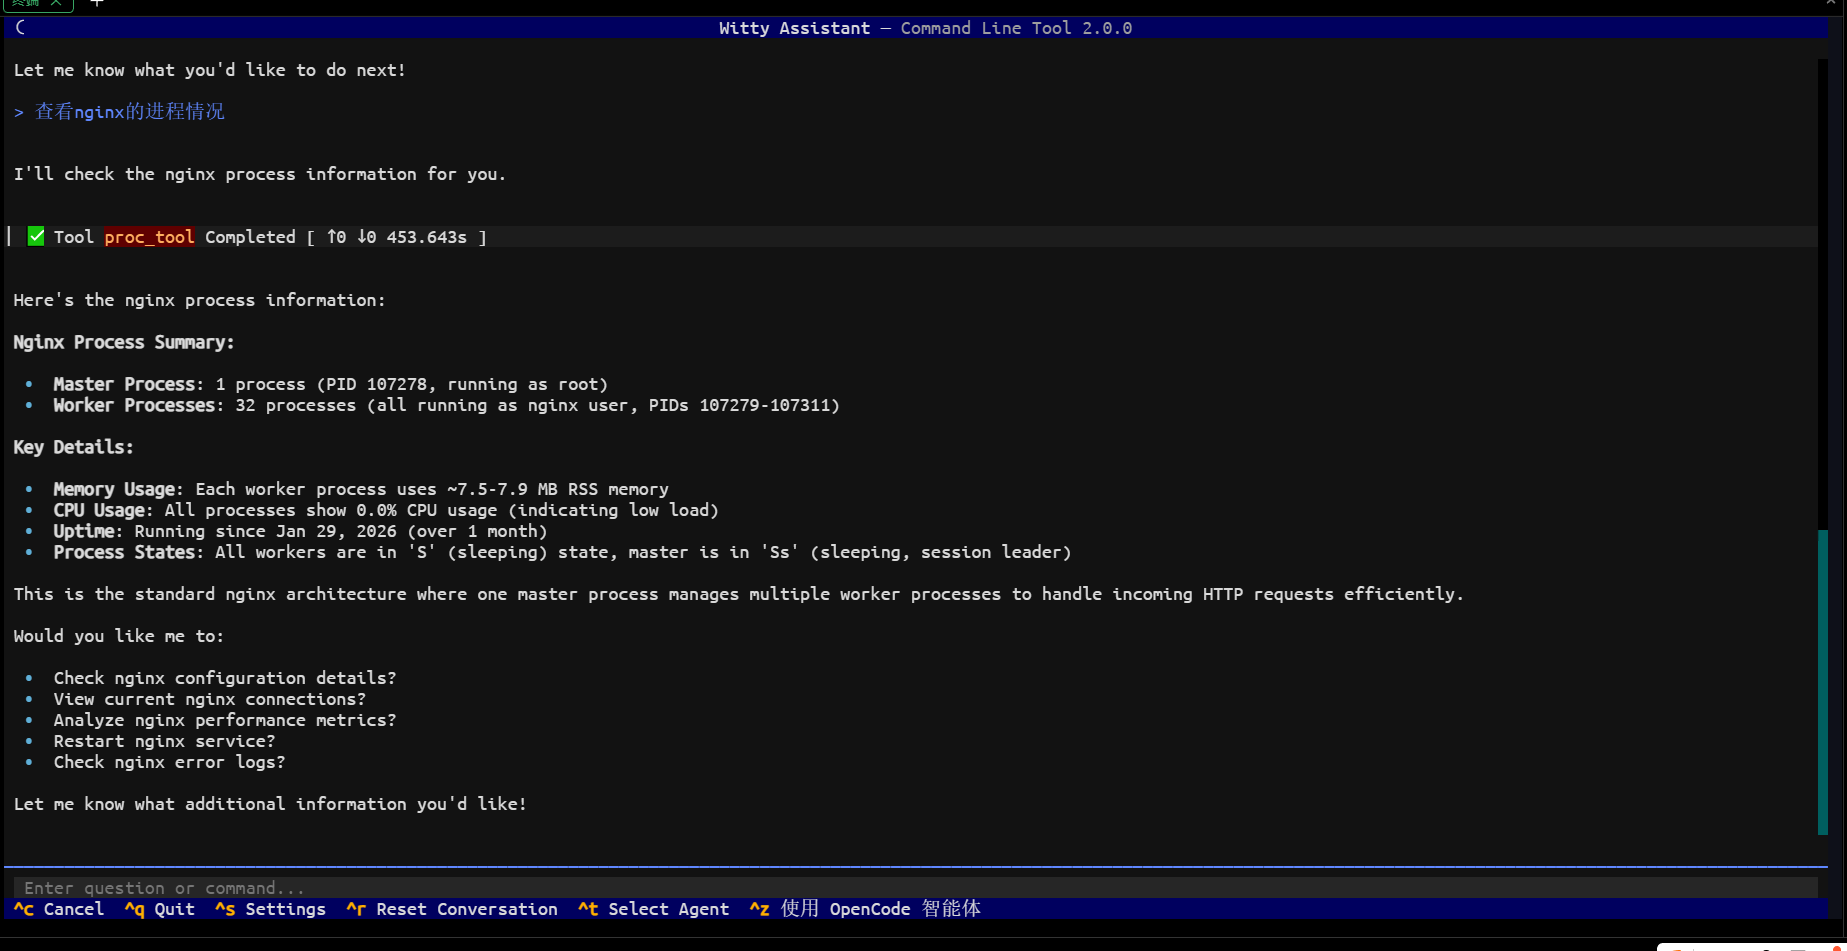This screenshot has height=951, width=1847.
Task: Click "I'll check the nginx process information" line
Action: click(x=260, y=174)
